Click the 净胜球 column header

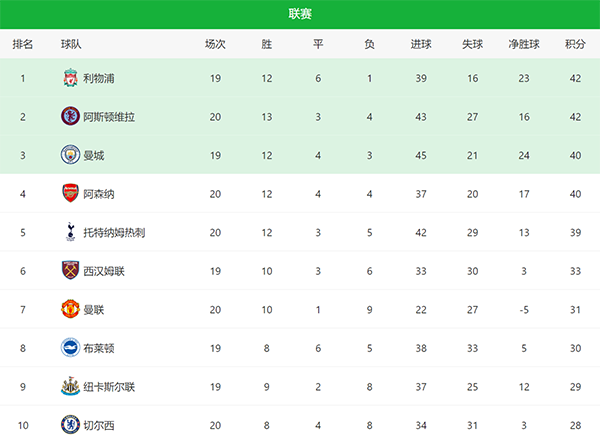coord(524,44)
